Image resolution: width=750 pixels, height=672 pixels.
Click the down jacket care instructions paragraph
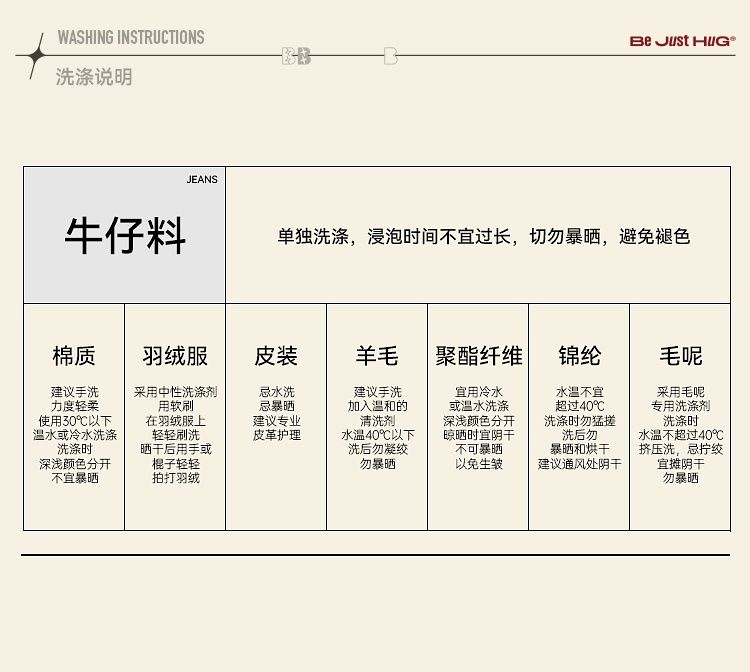[175, 435]
